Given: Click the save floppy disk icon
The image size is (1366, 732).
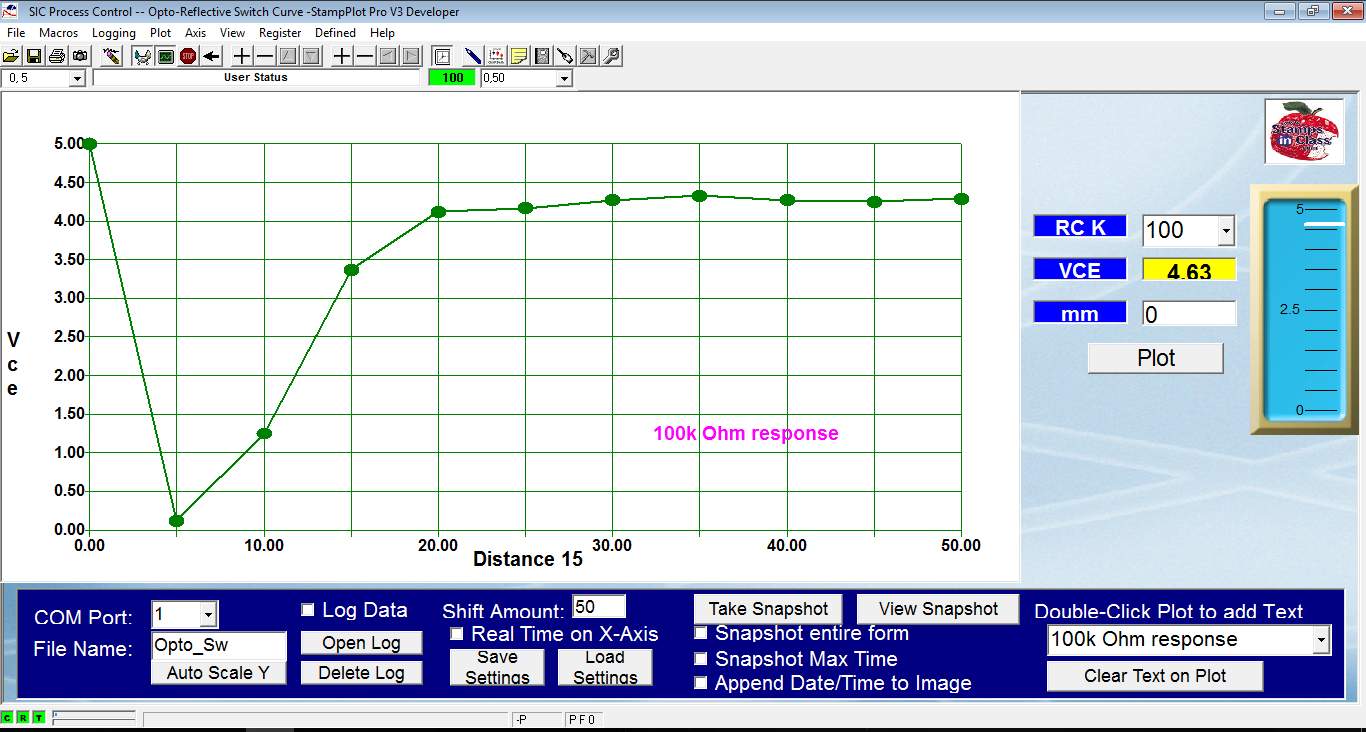Looking at the screenshot, I should [34, 56].
